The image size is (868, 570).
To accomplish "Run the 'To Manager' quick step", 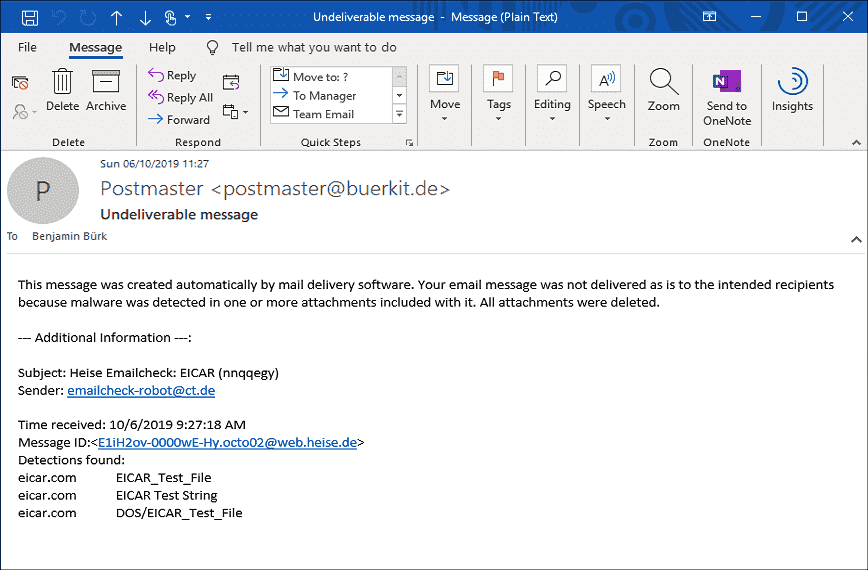I will point(331,95).
